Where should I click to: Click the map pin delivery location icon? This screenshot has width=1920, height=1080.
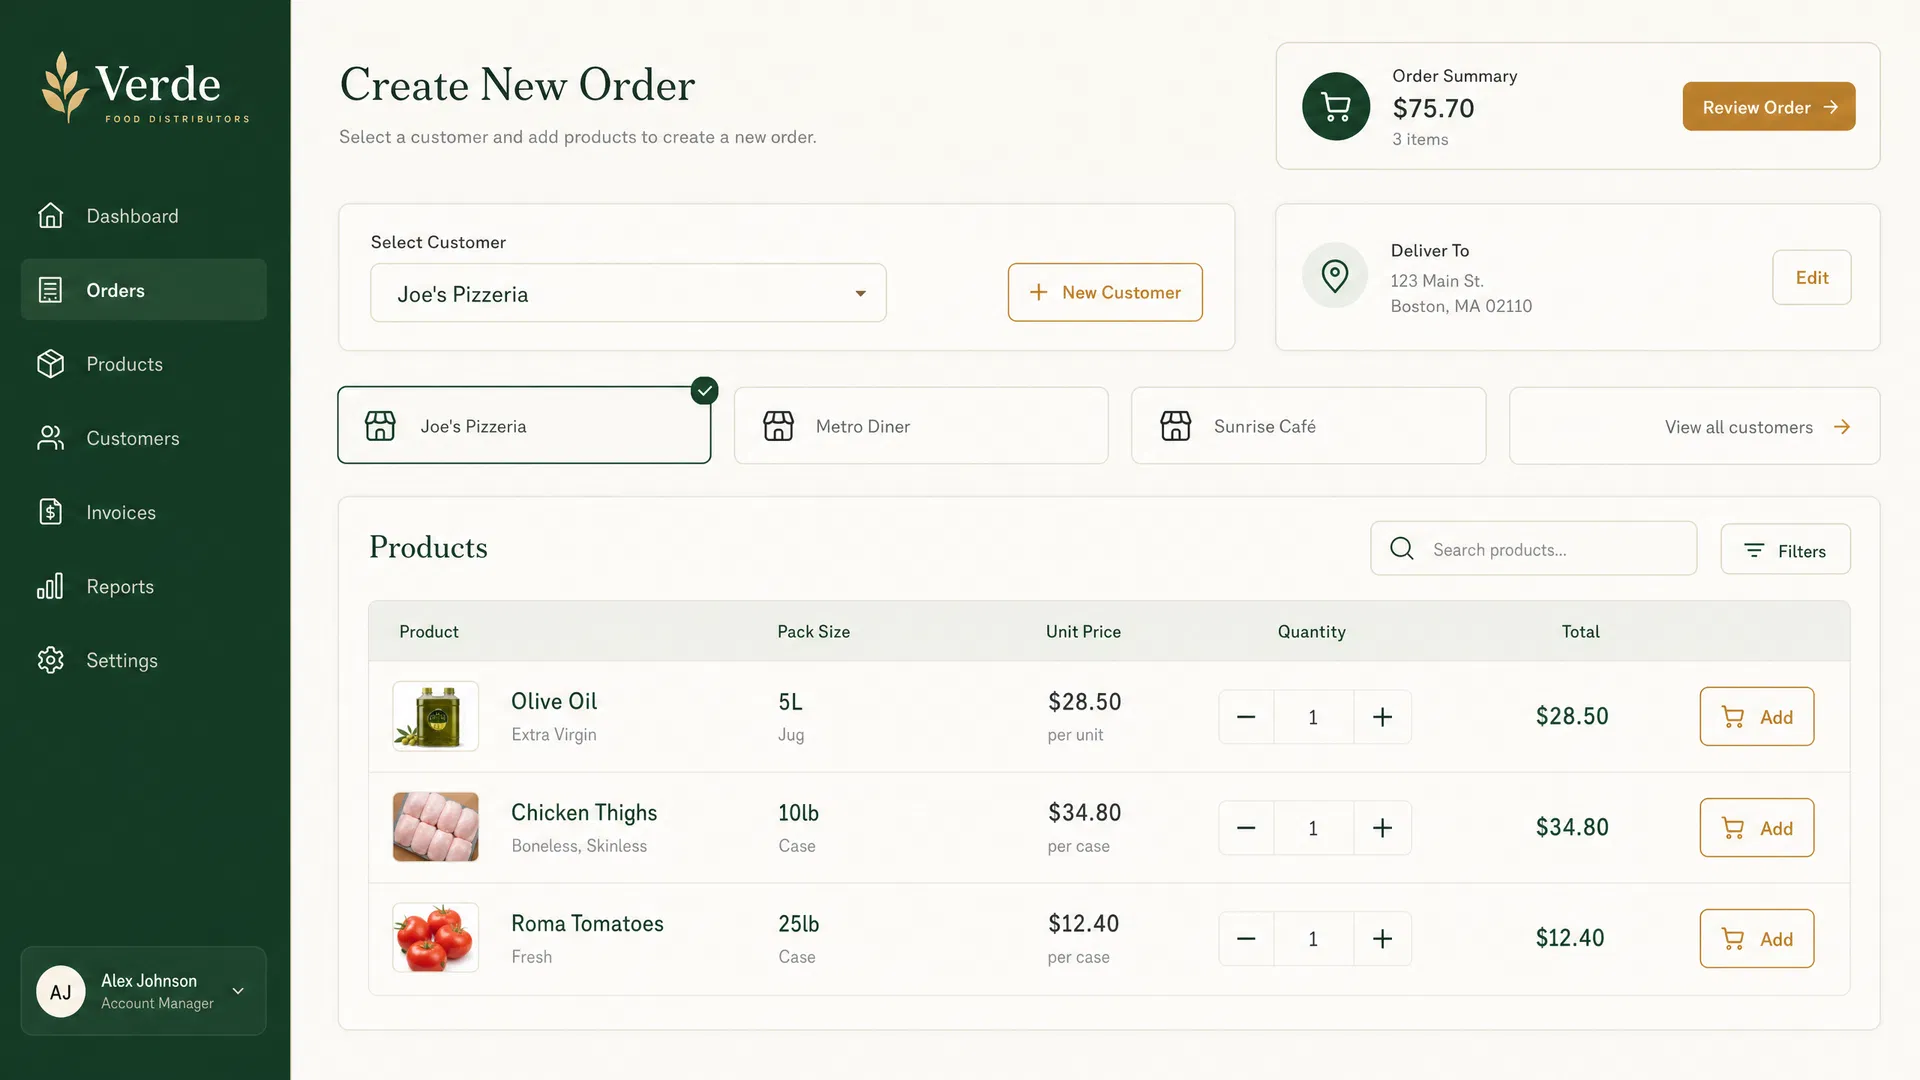click(1335, 275)
